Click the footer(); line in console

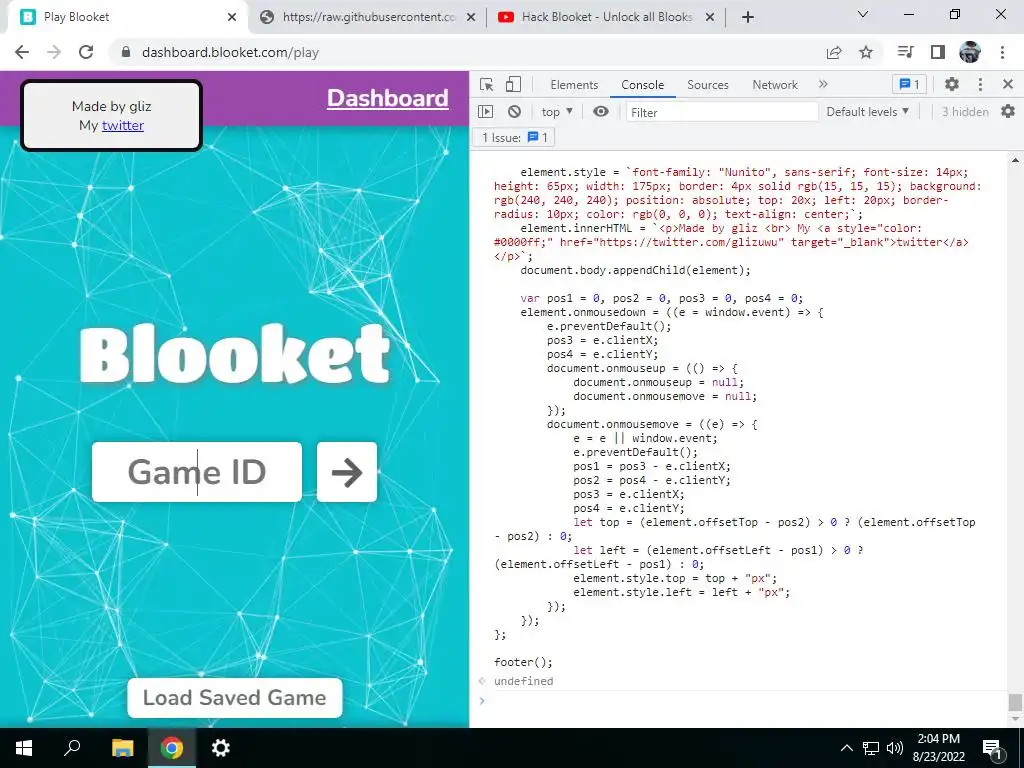coord(523,662)
